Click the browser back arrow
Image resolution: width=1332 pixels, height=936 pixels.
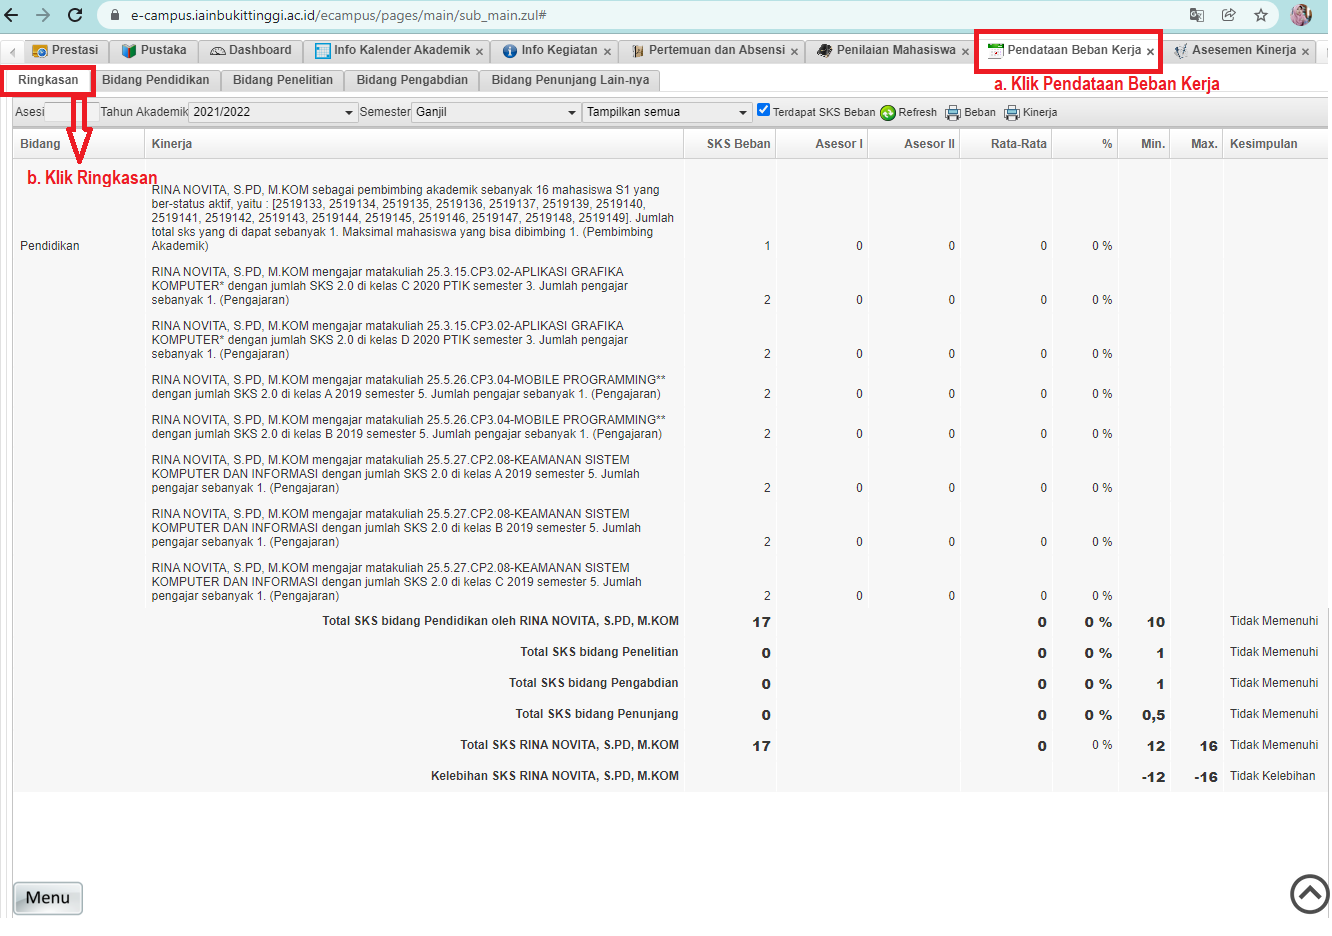(x=12, y=15)
